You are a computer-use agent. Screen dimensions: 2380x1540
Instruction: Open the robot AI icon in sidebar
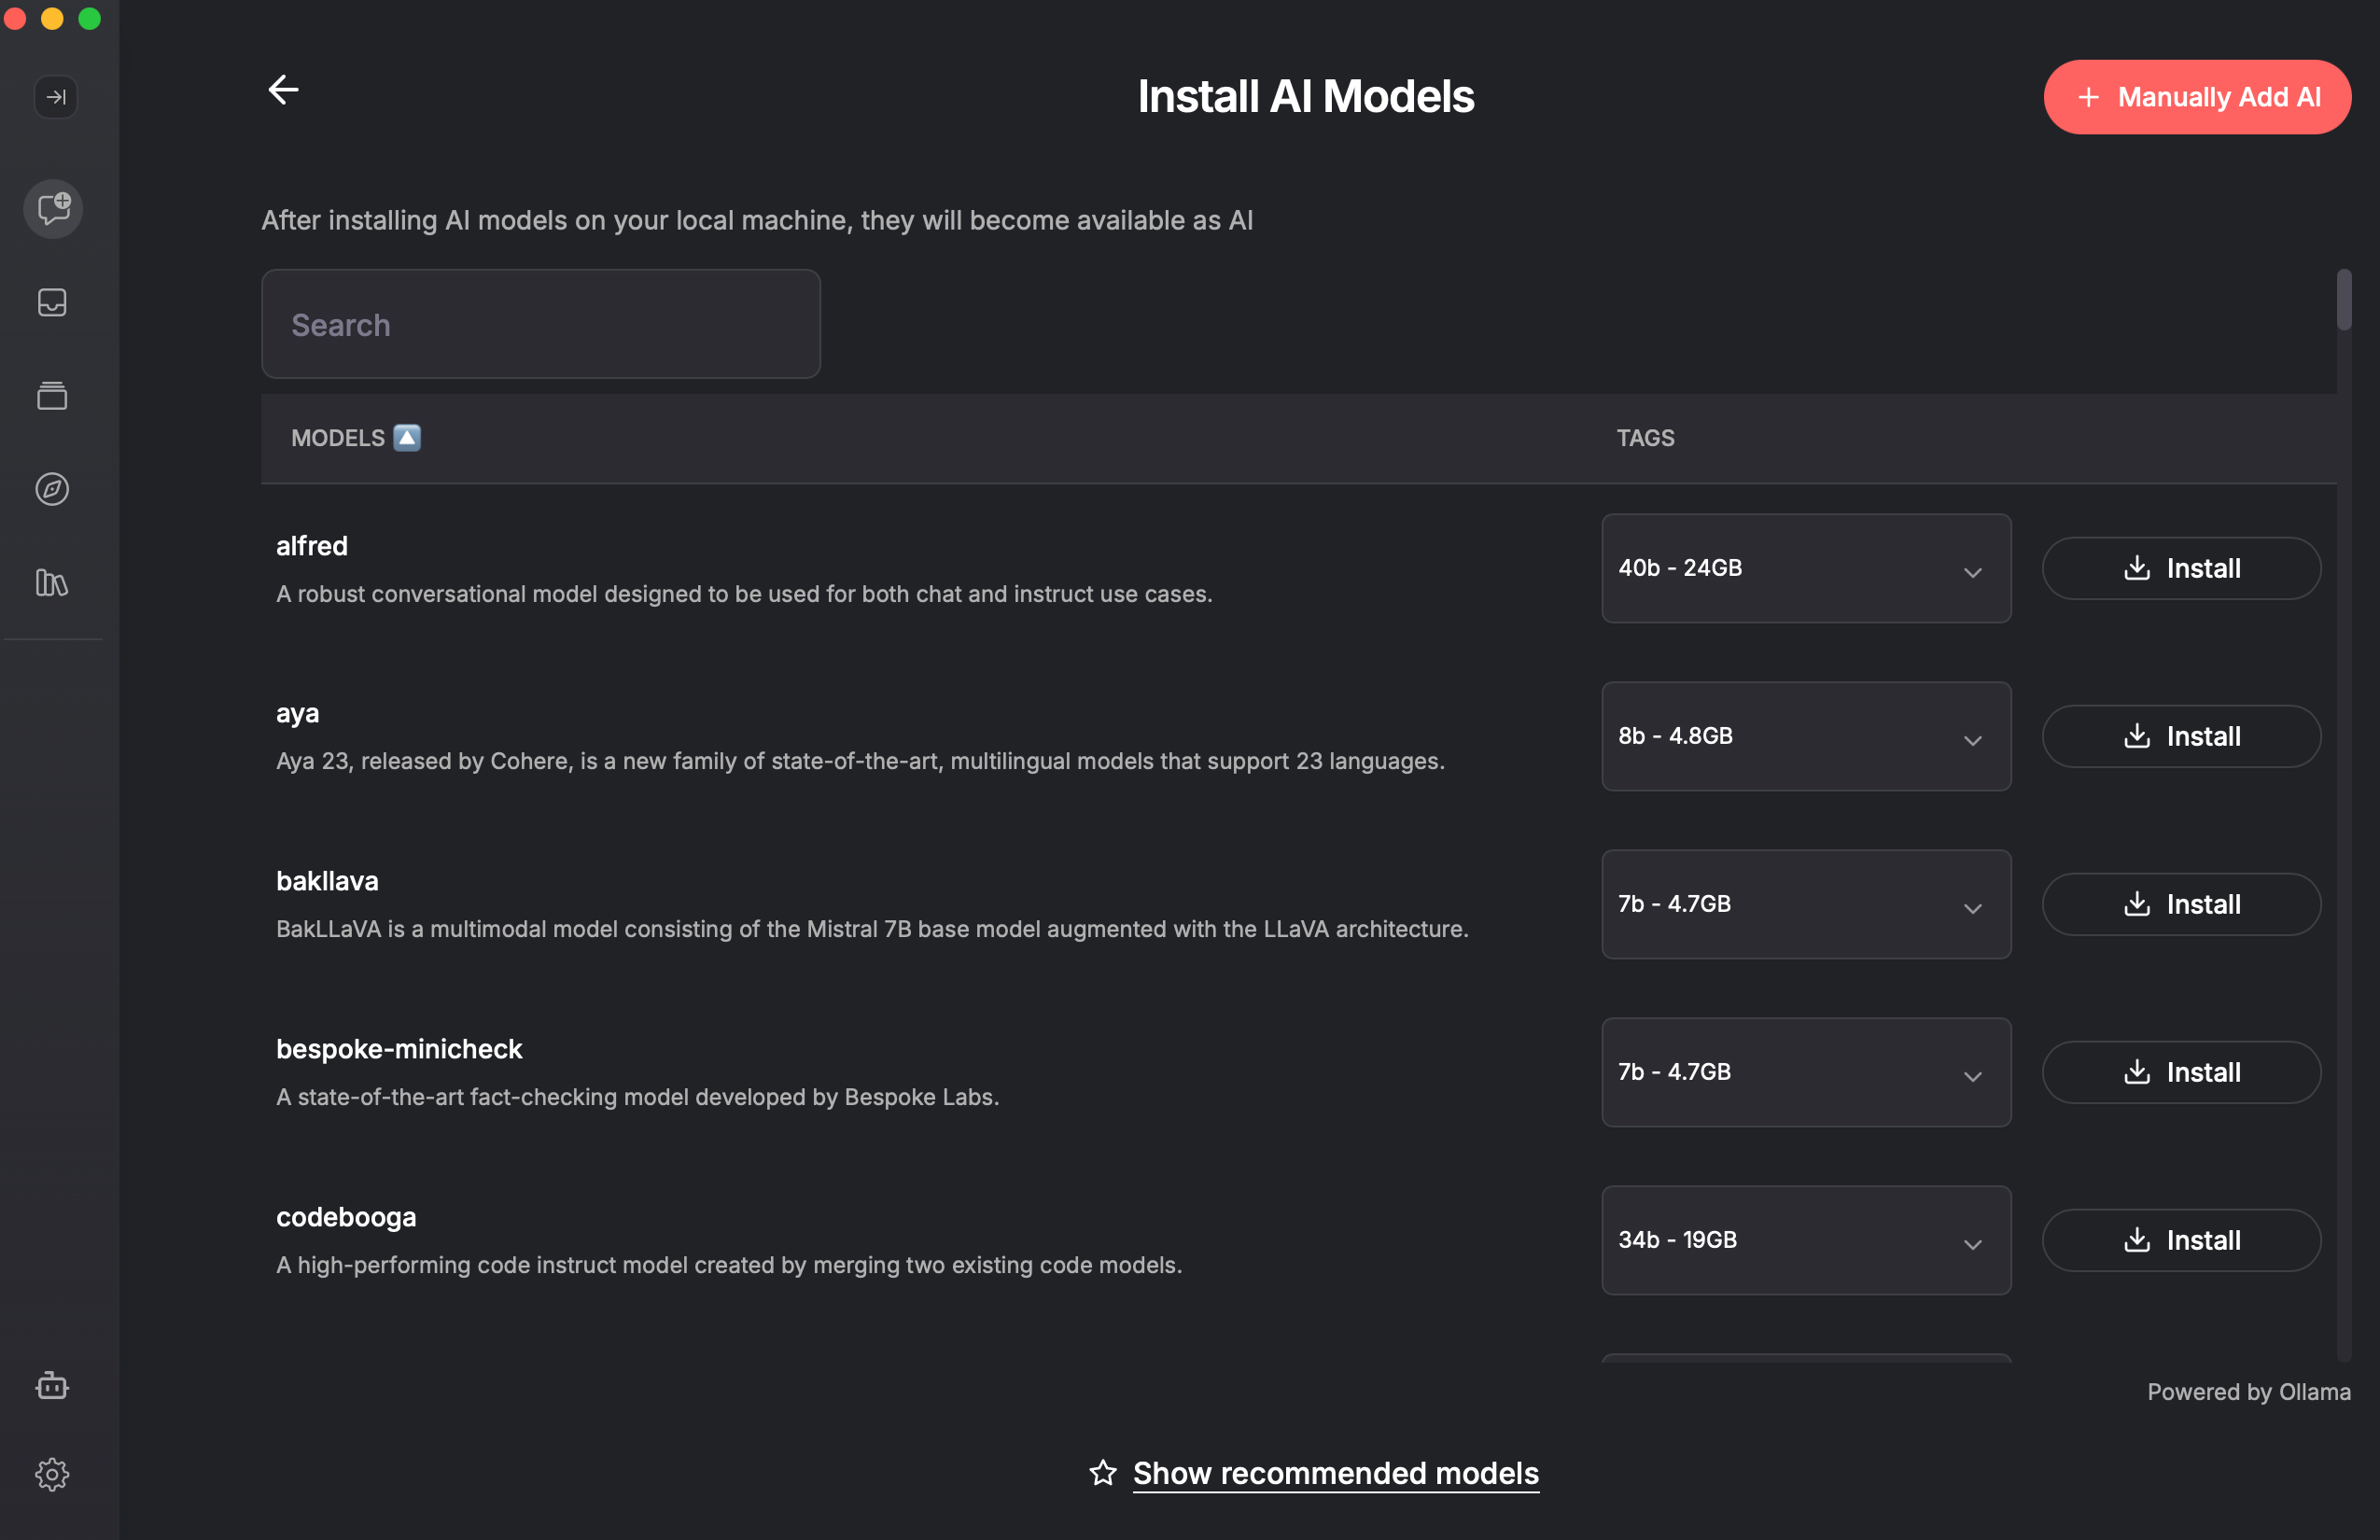click(x=53, y=1386)
